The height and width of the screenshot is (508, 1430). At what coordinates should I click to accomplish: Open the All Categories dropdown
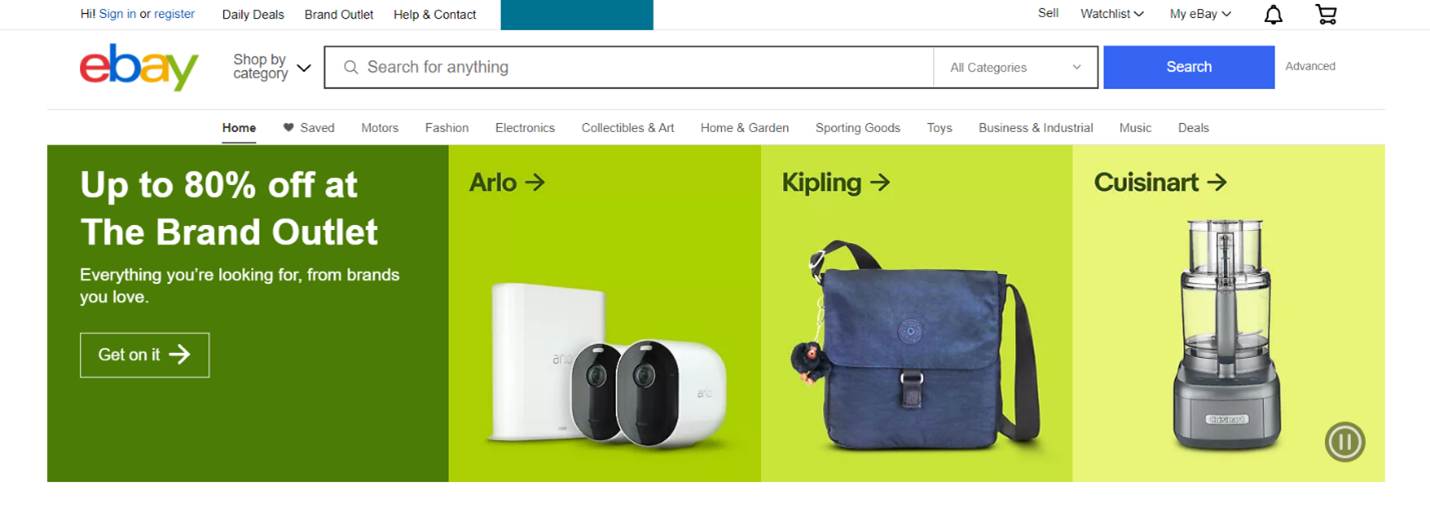coord(1015,67)
